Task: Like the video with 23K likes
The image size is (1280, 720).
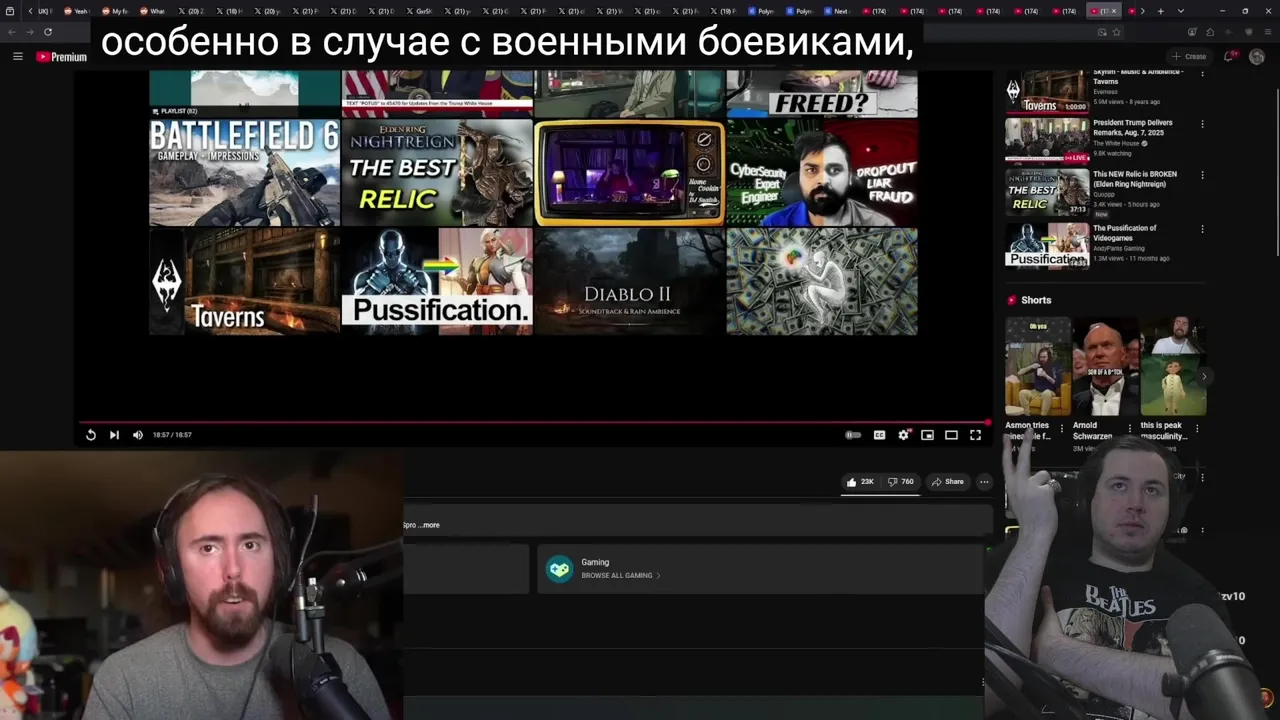Action: pyautogui.click(x=860, y=482)
